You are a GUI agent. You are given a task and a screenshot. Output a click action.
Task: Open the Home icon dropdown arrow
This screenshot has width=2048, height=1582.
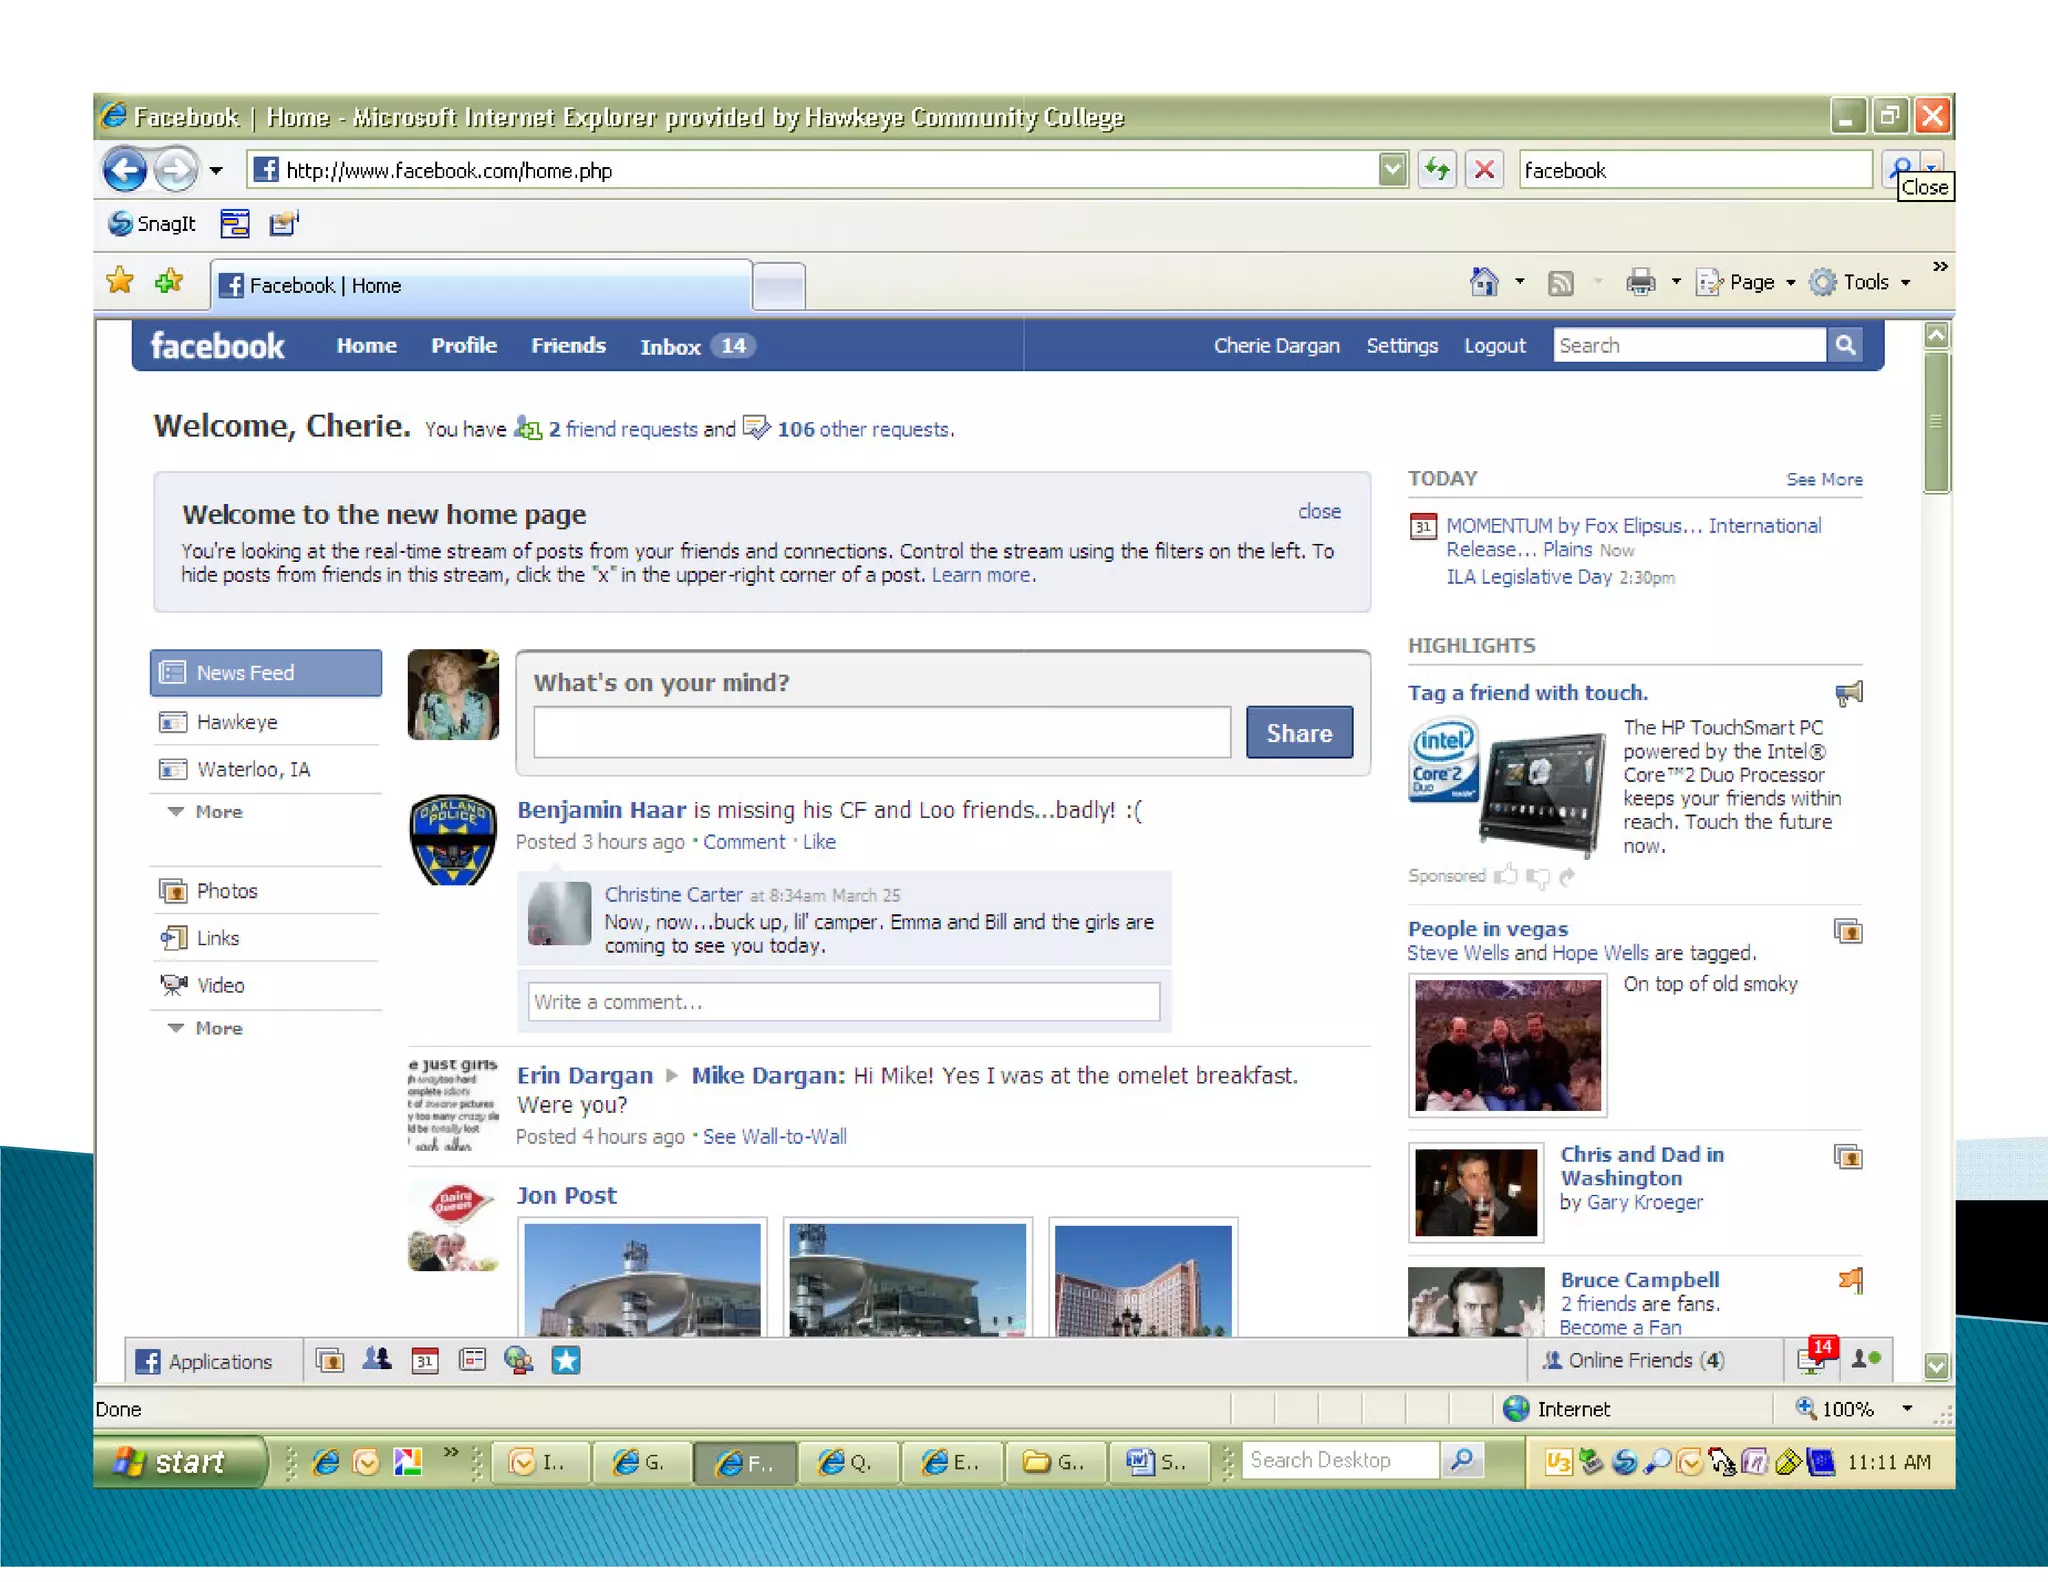tap(1520, 282)
